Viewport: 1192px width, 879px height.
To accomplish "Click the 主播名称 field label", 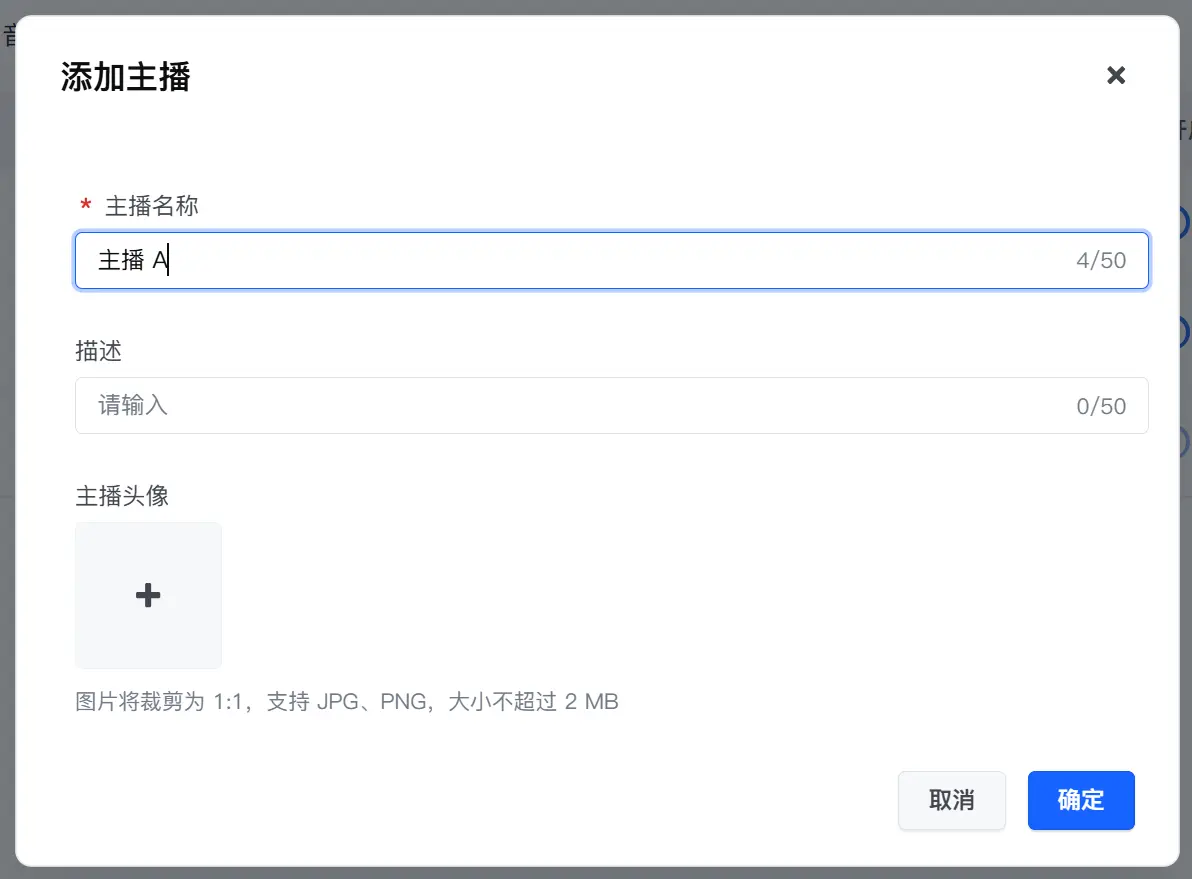I will tap(152, 206).
